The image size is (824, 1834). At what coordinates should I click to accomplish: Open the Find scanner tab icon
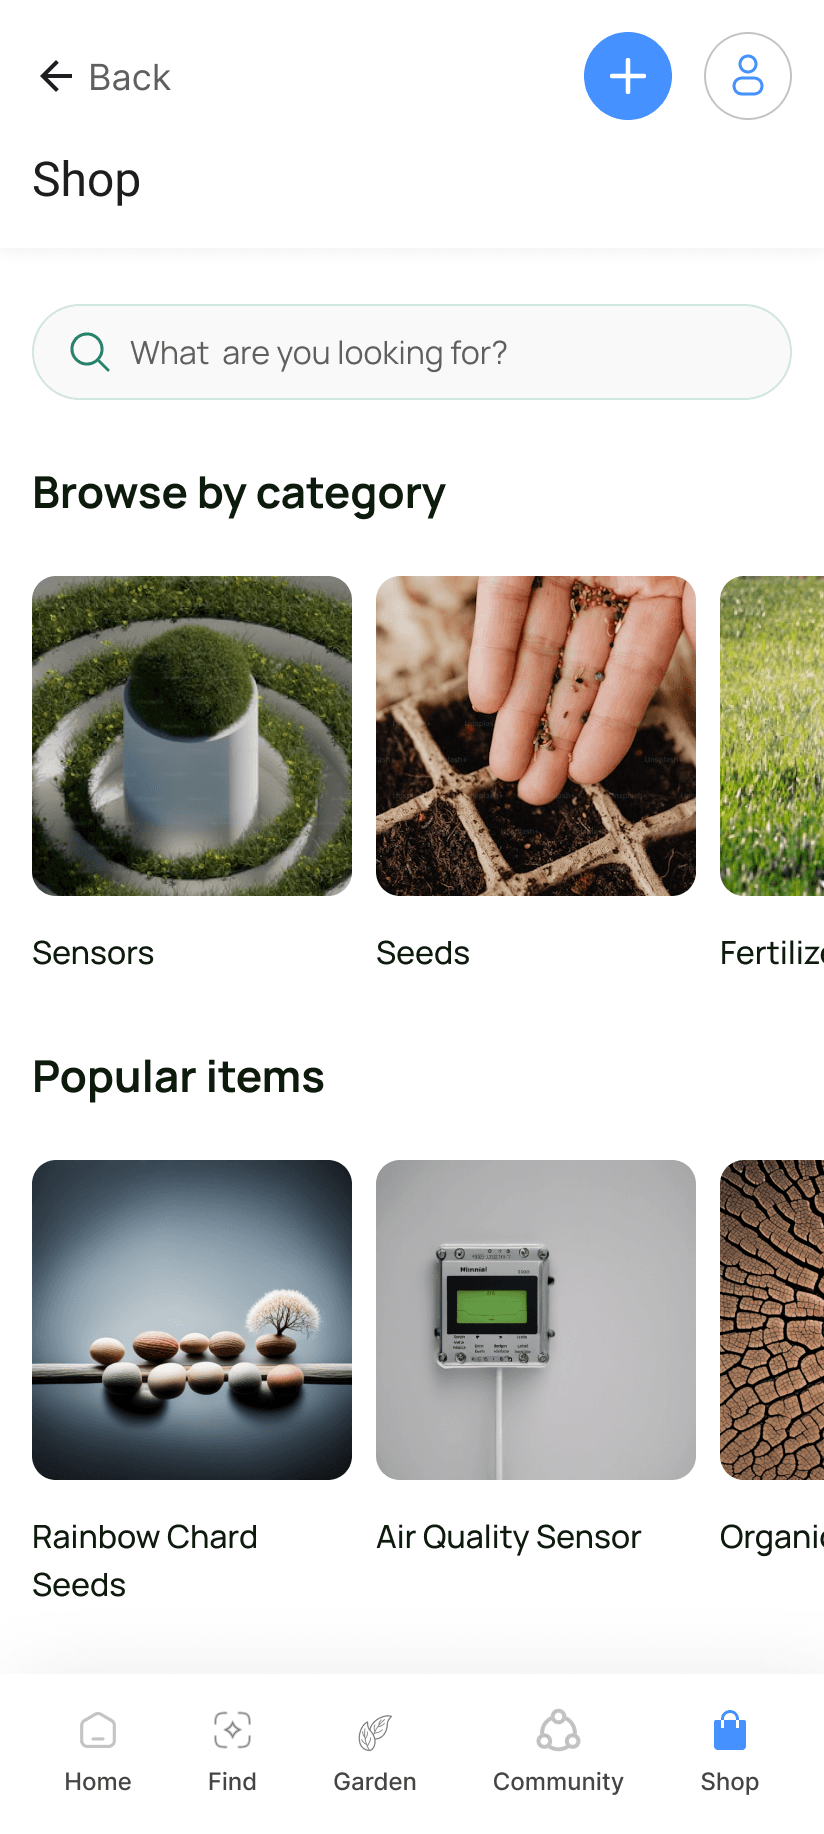pyautogui.click(x=232, y=1730)
